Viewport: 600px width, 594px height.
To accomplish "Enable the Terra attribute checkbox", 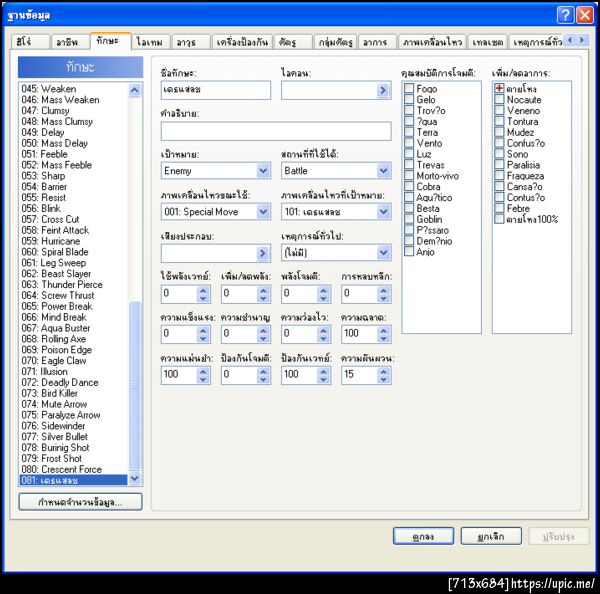I will pos(409,132).
